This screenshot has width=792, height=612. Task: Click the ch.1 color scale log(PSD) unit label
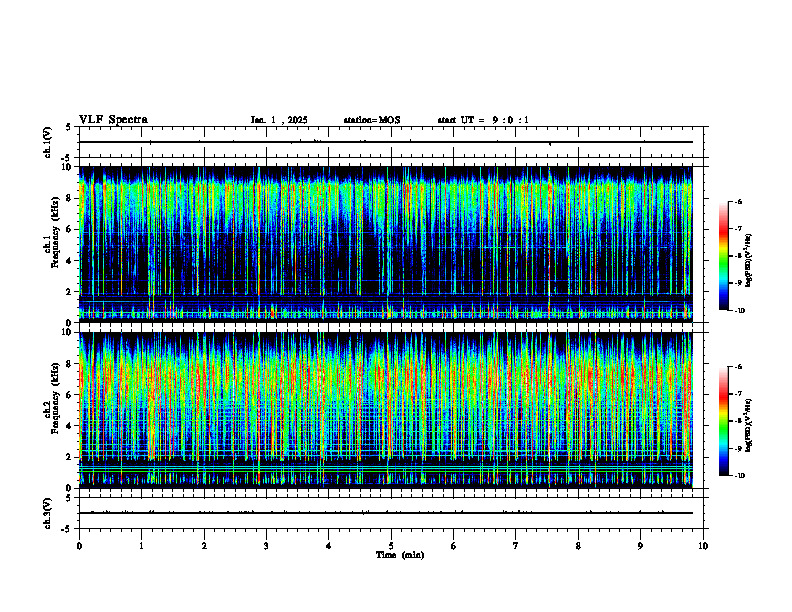coord(749,261)
